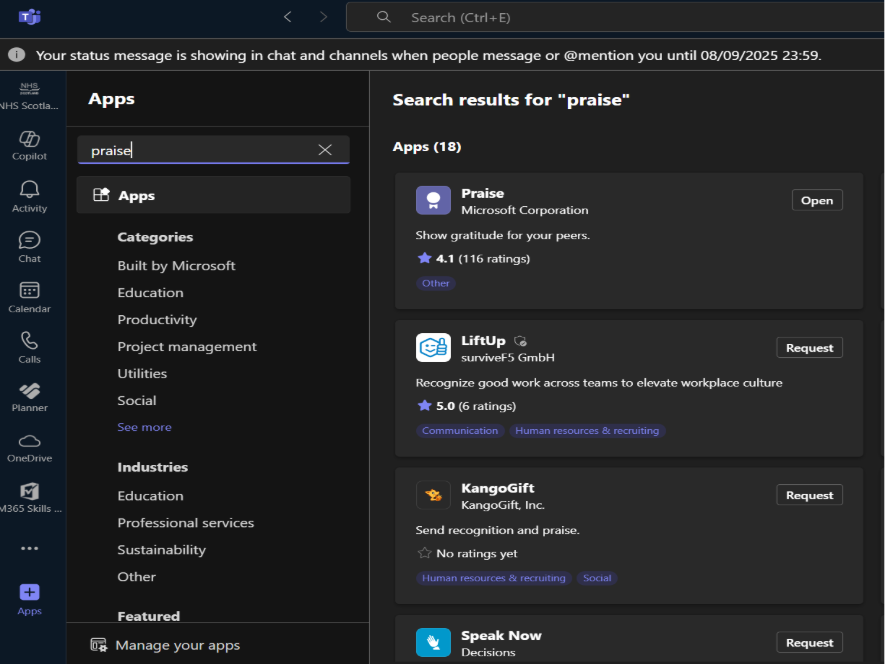Click the KangoGift app icon
Image resolution: width=885 pixels, height=664 pixels.
(x=433, y=495)
